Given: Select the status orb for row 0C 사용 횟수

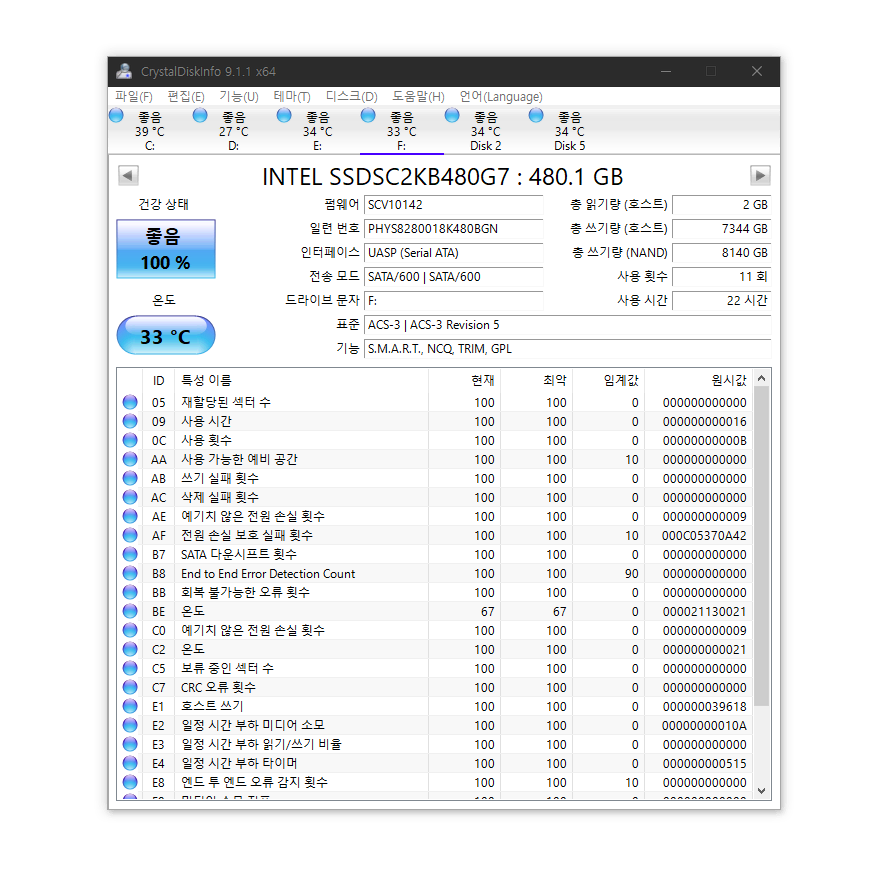Looking at the screenshot, I should click(130, 440).
